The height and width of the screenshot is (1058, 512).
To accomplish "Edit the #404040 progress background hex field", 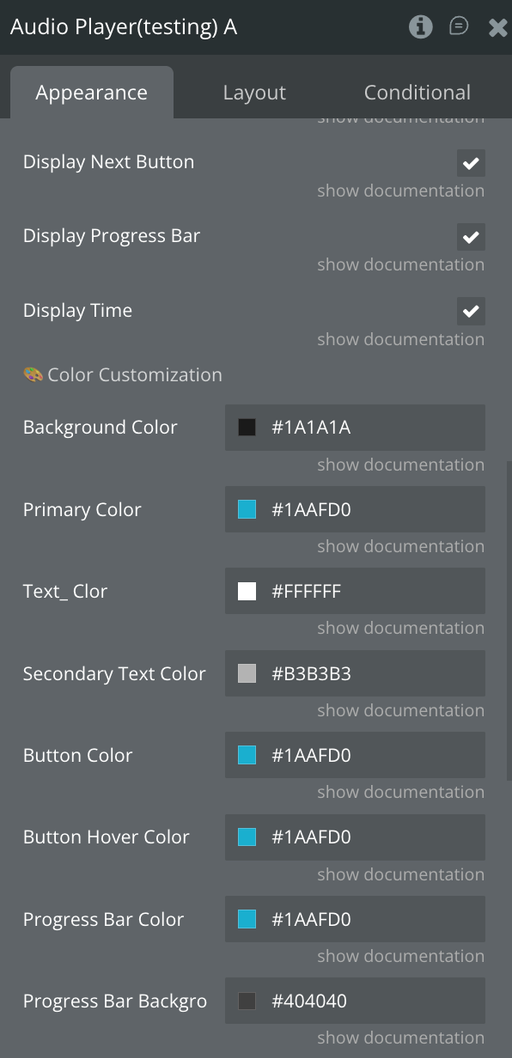I will click(x=355, y=1001).
